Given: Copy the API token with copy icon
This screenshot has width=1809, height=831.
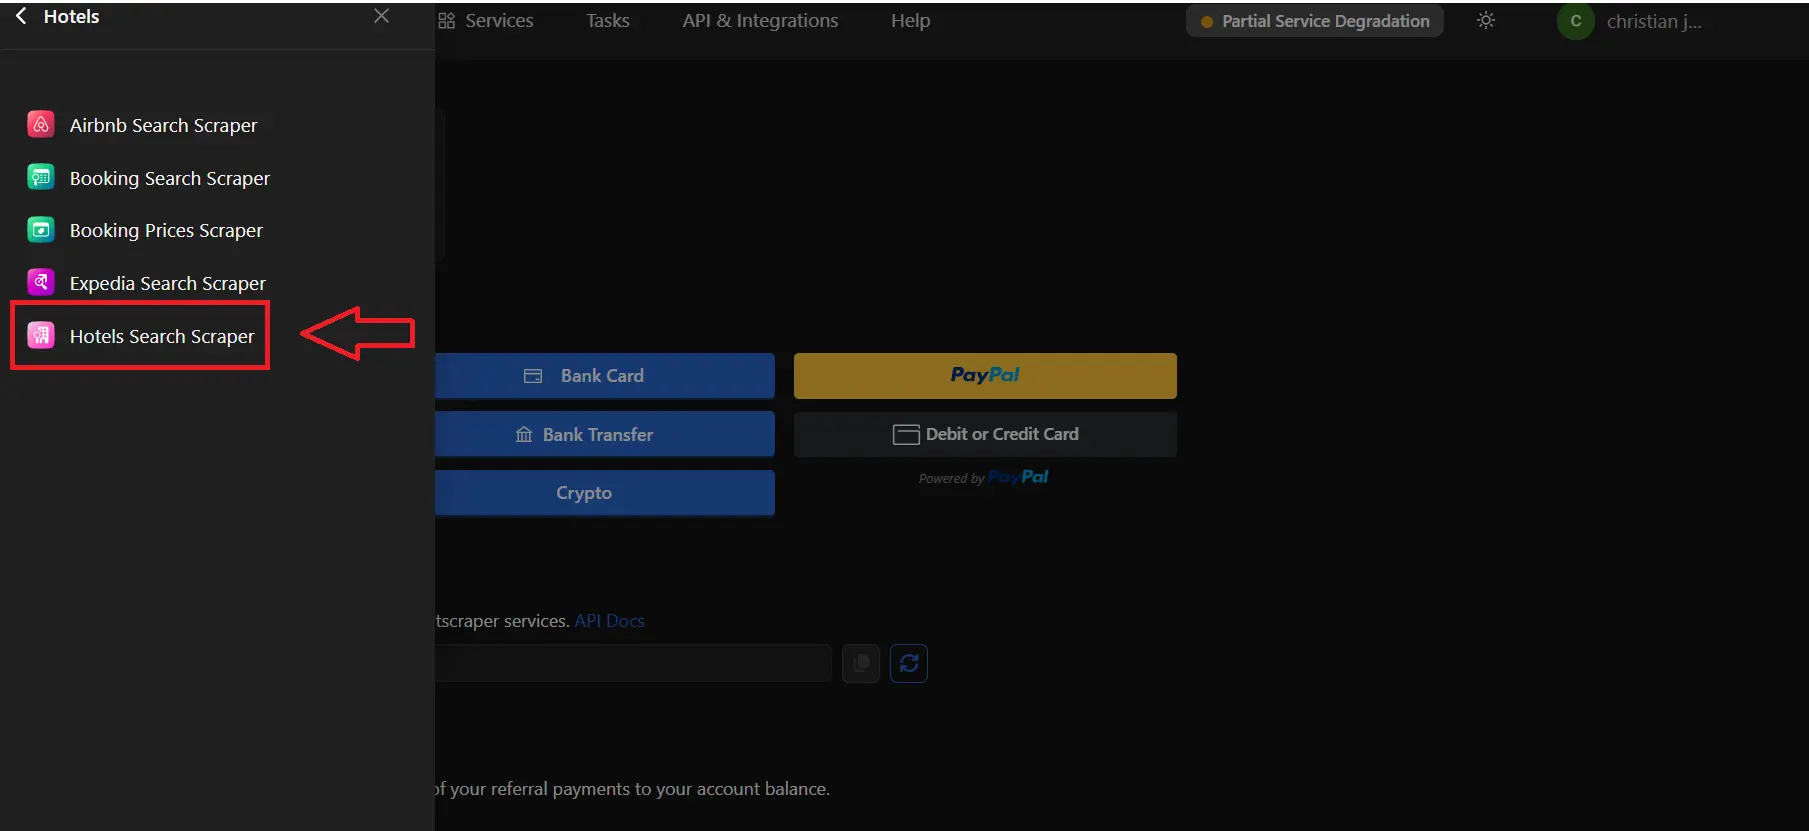Looking at the screenshot, I should click(860, 663).
